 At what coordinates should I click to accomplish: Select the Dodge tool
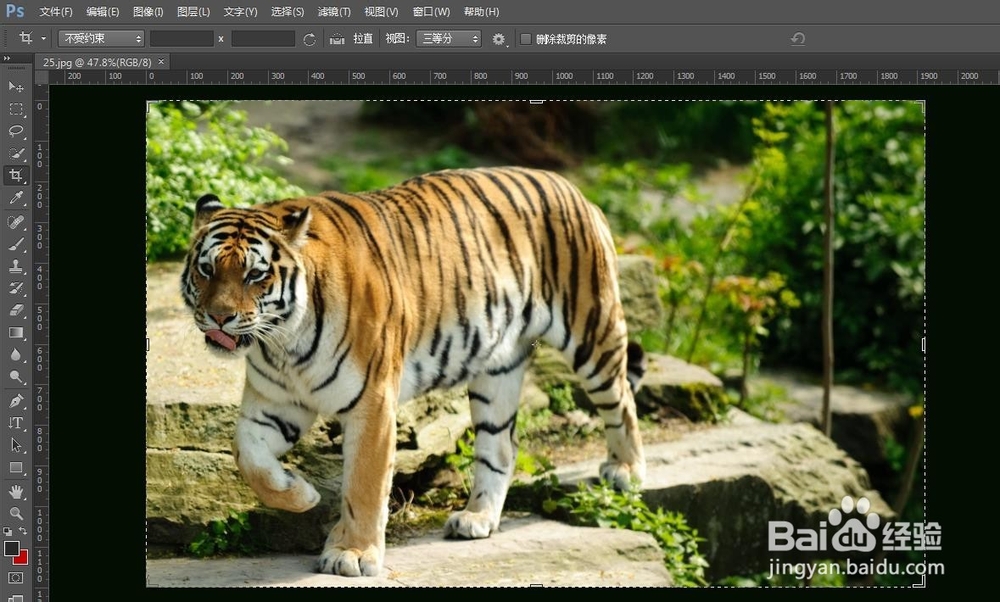16,377
